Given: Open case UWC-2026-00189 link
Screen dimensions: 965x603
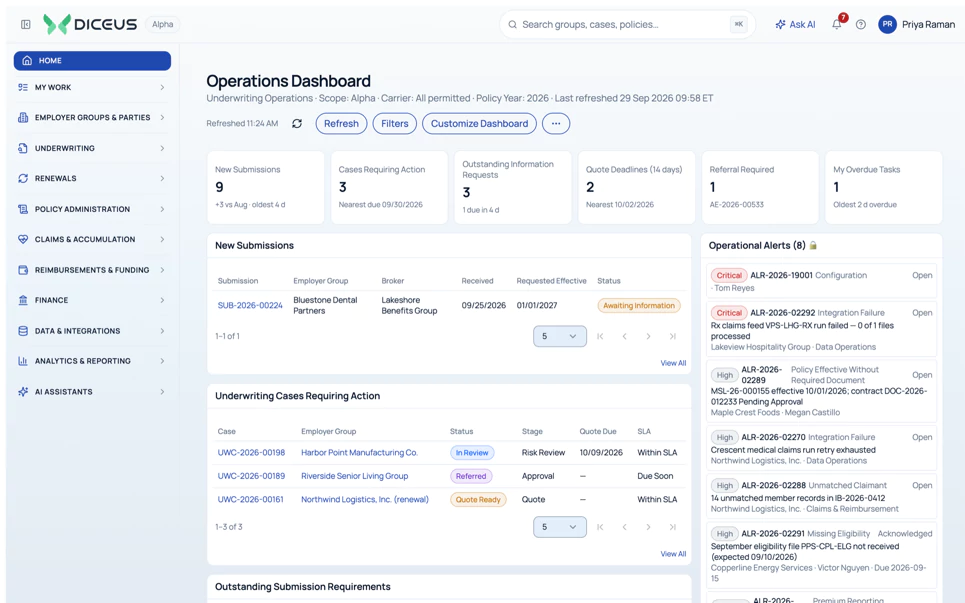Looking at the screenshot, I should pos(251,476).
